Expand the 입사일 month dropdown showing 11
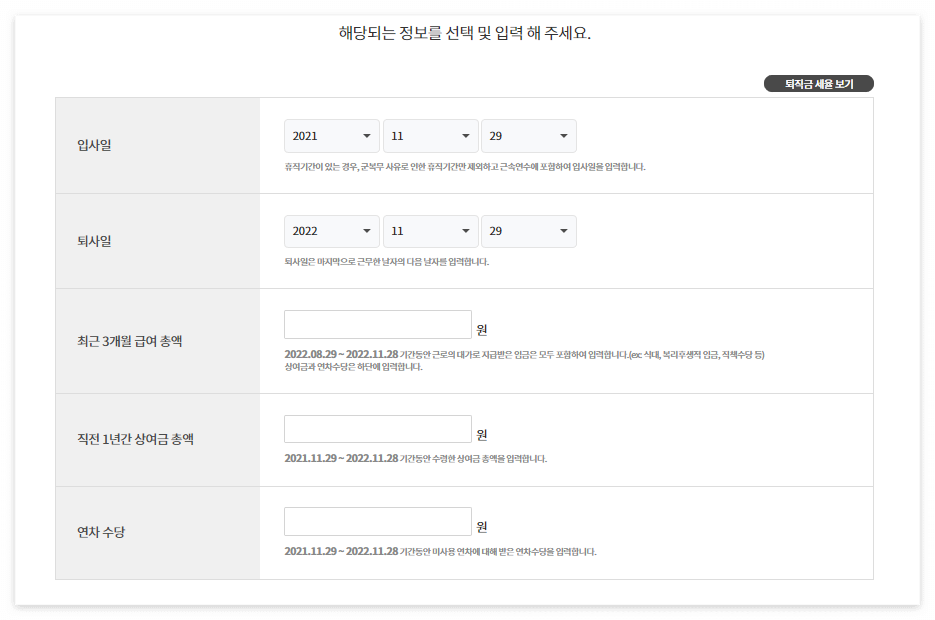The height and width of the screenshot is (620, 935). pyautogui.click(x=430, y=135)
